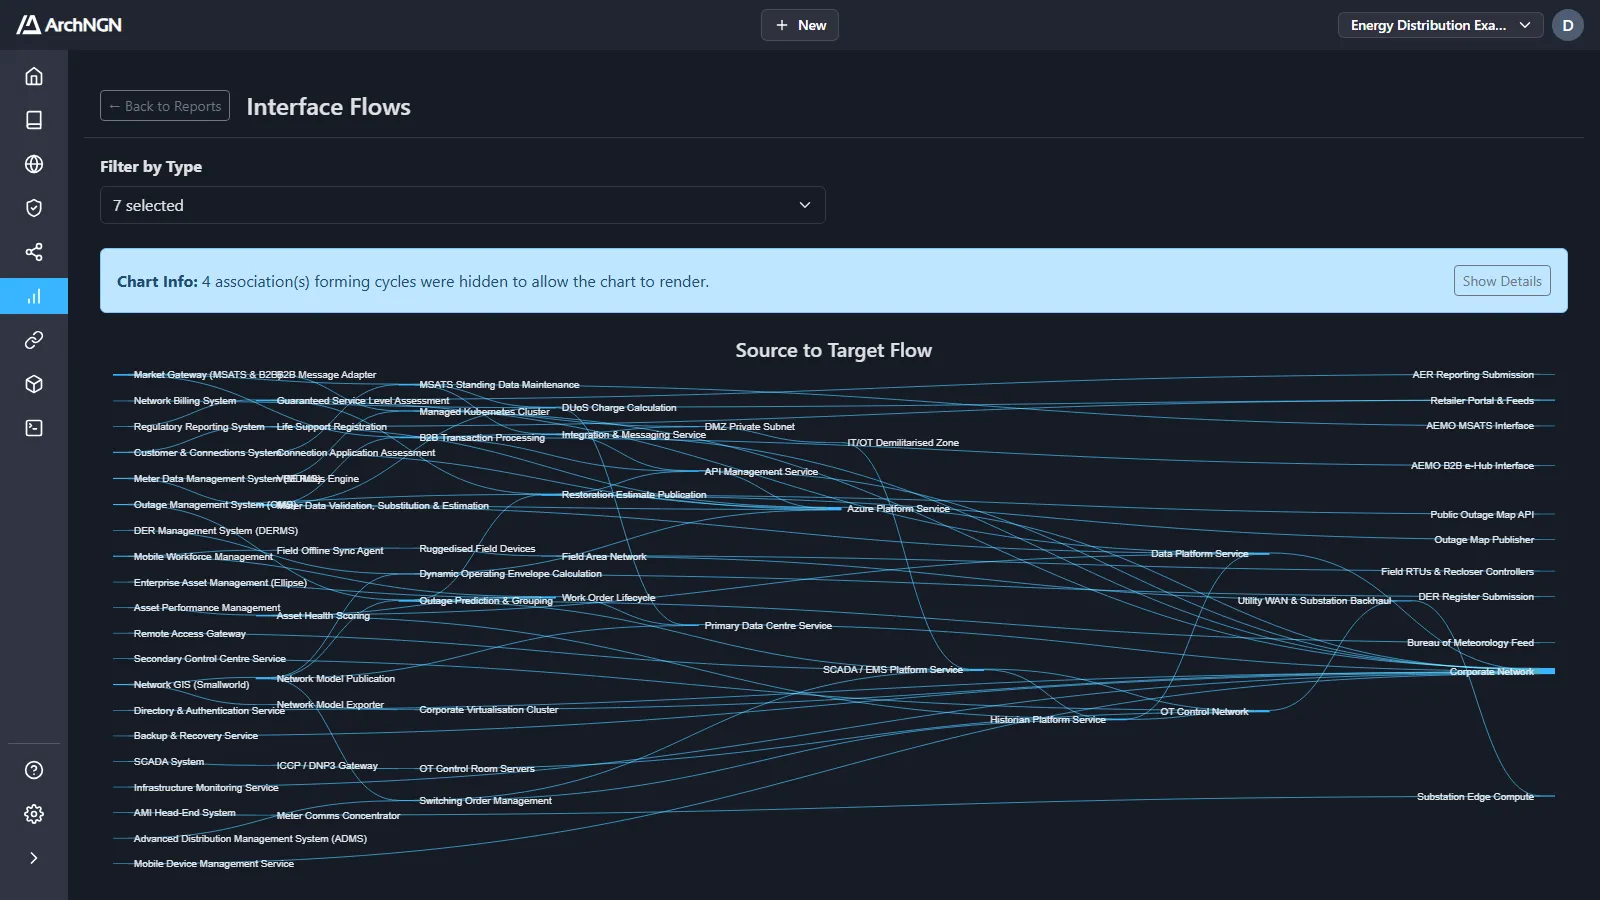1600x900 pixels.
Task: Select the Network Billing System node
Action: tap(185, 401)
